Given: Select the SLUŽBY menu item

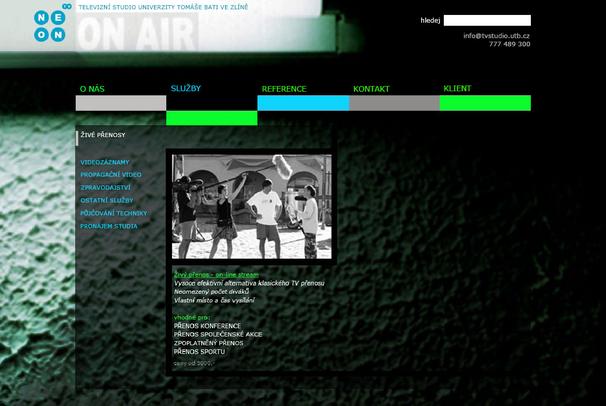Looking at the screenshot, I should 185,88.
